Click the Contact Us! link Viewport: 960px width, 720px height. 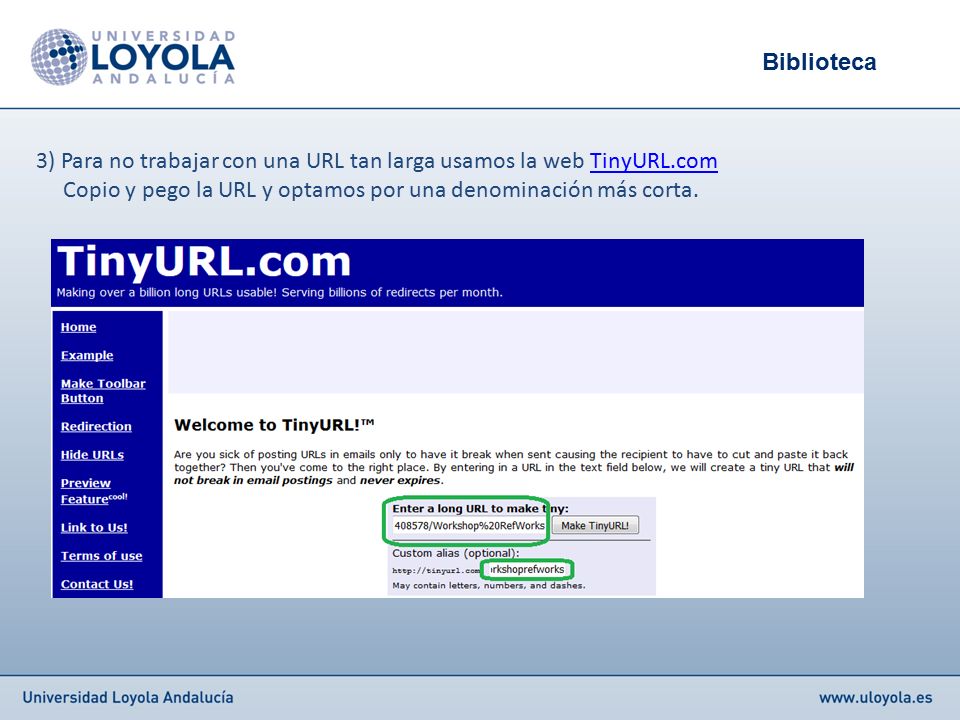tap(97, 584)
